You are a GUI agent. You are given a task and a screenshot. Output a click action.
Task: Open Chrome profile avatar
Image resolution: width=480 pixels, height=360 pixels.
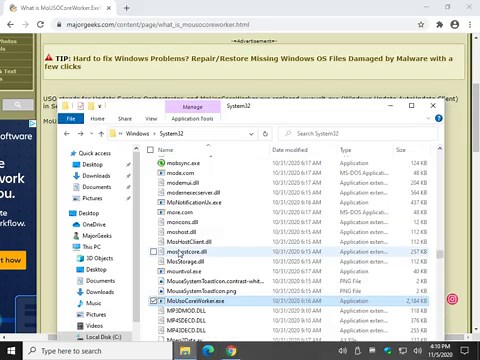click(x=455, y=24)
